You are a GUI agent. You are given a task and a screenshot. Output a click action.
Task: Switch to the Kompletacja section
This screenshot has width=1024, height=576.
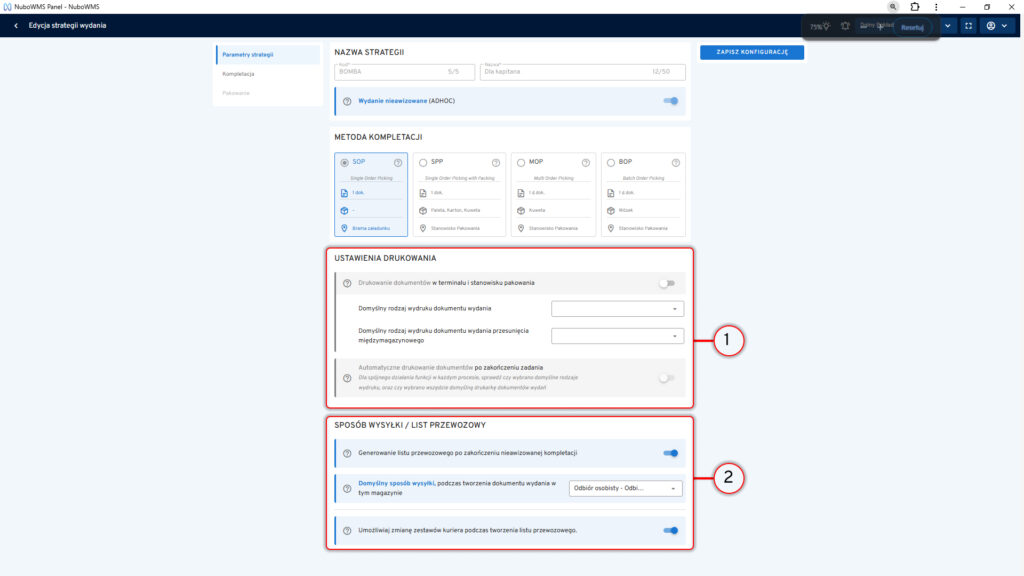pos(239,74)
